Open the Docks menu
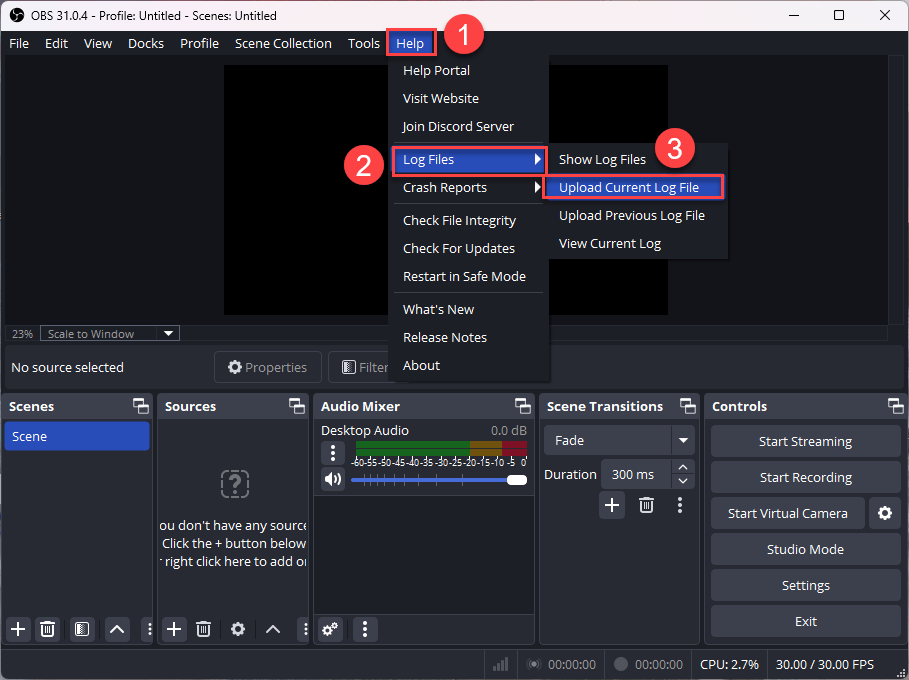The width and height of the screenshot is (909, 680). (x=146, y=43)
